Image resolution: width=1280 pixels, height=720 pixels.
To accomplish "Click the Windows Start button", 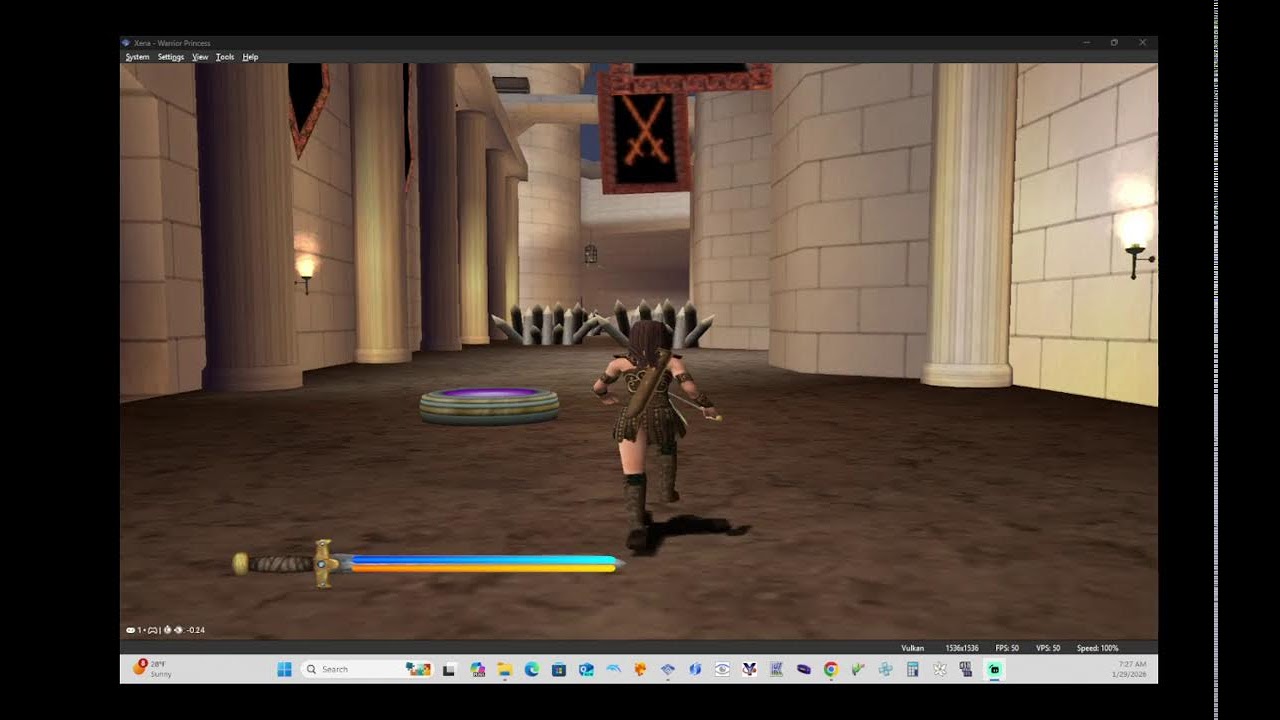I will pyautogui.click(x=284, y=669).
